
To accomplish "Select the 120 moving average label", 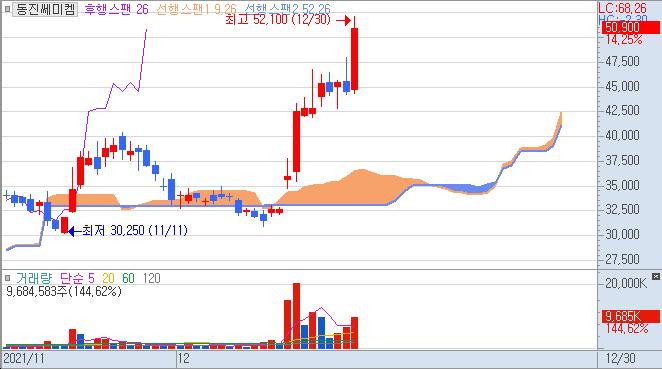I will 152,278.
